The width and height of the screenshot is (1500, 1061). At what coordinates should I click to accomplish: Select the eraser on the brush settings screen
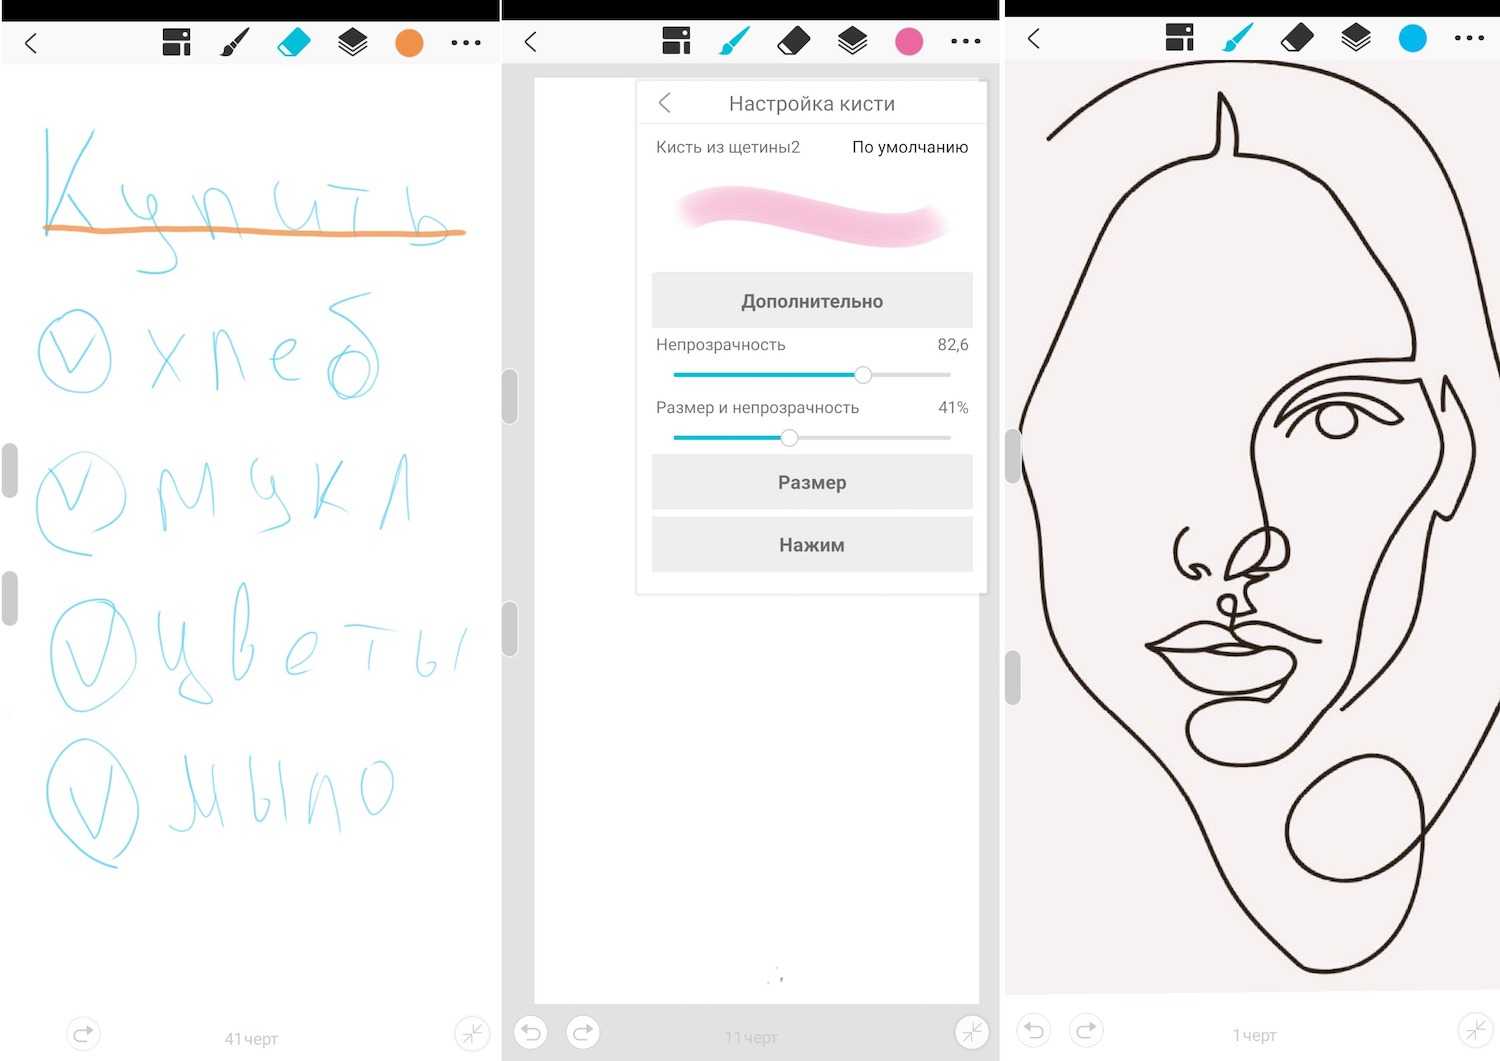793,41
